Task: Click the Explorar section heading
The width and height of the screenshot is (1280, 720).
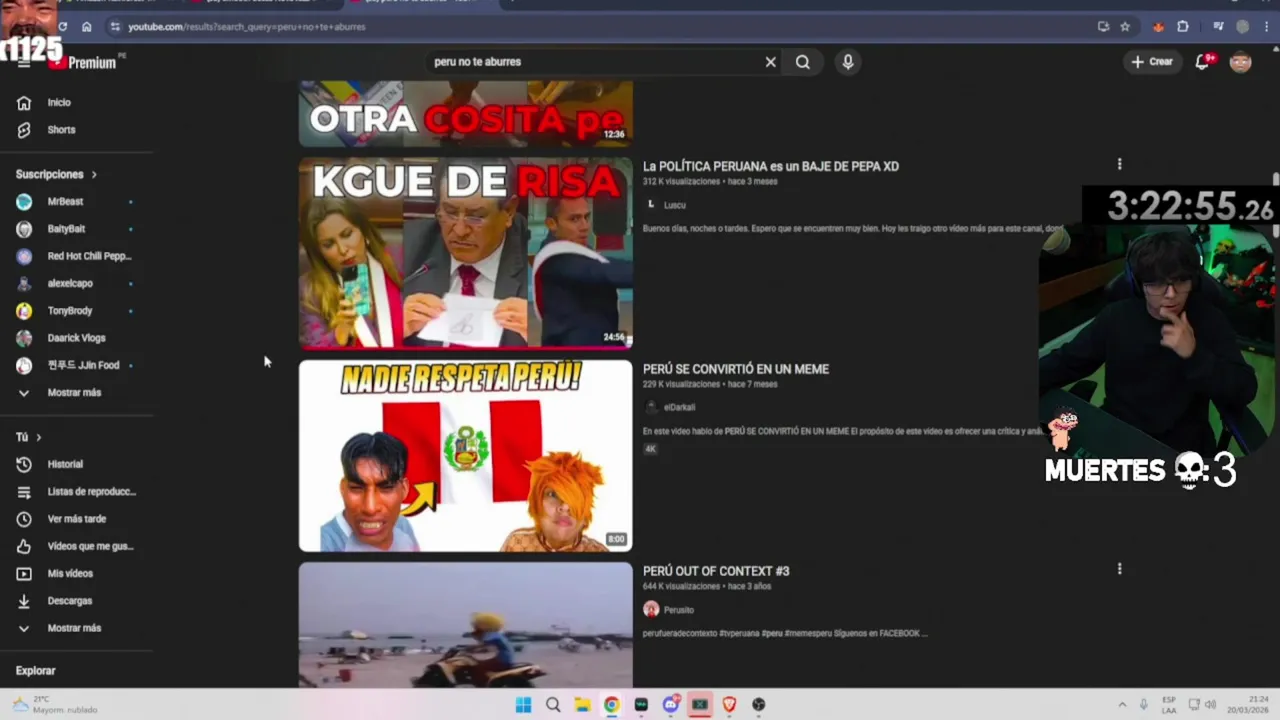Action: (x=35, y=671)
